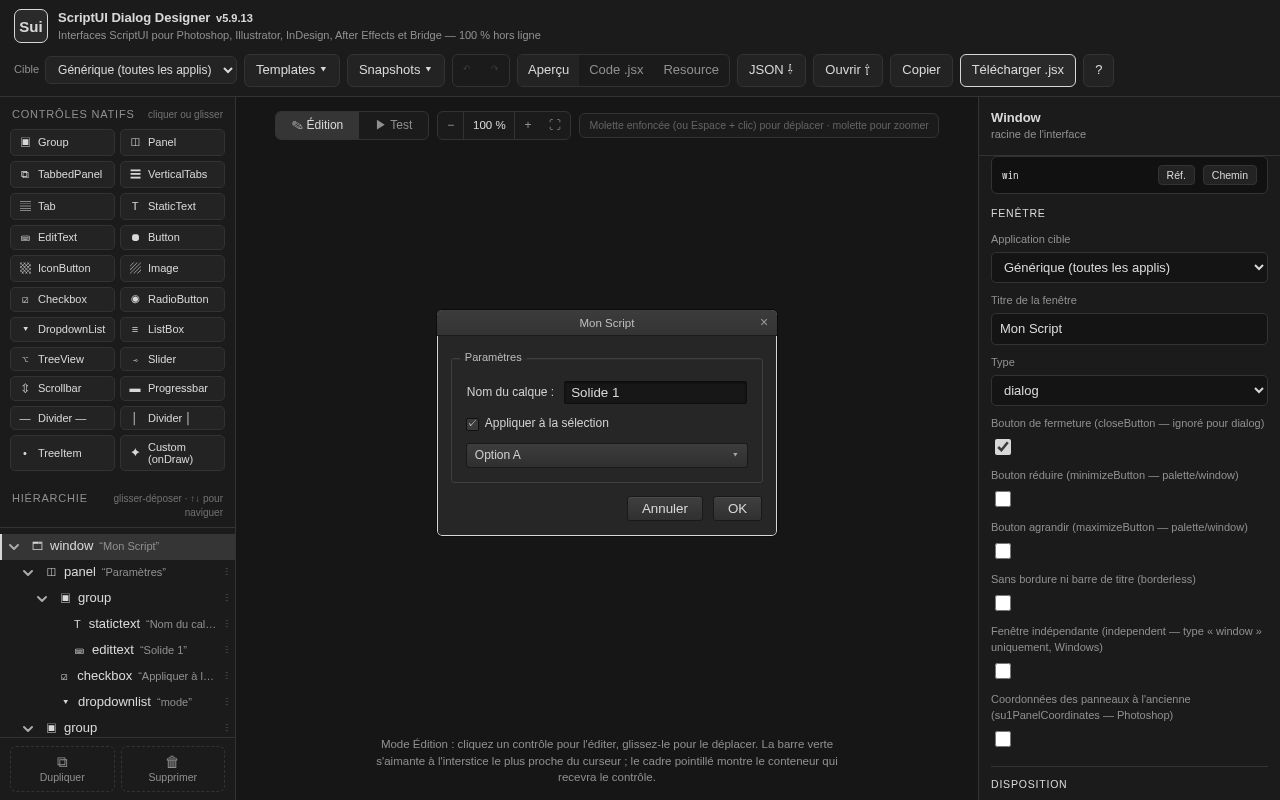Switch to the Code .jsx tab
The width and height of the screenshot is (1280, 800).
[616, 70]
